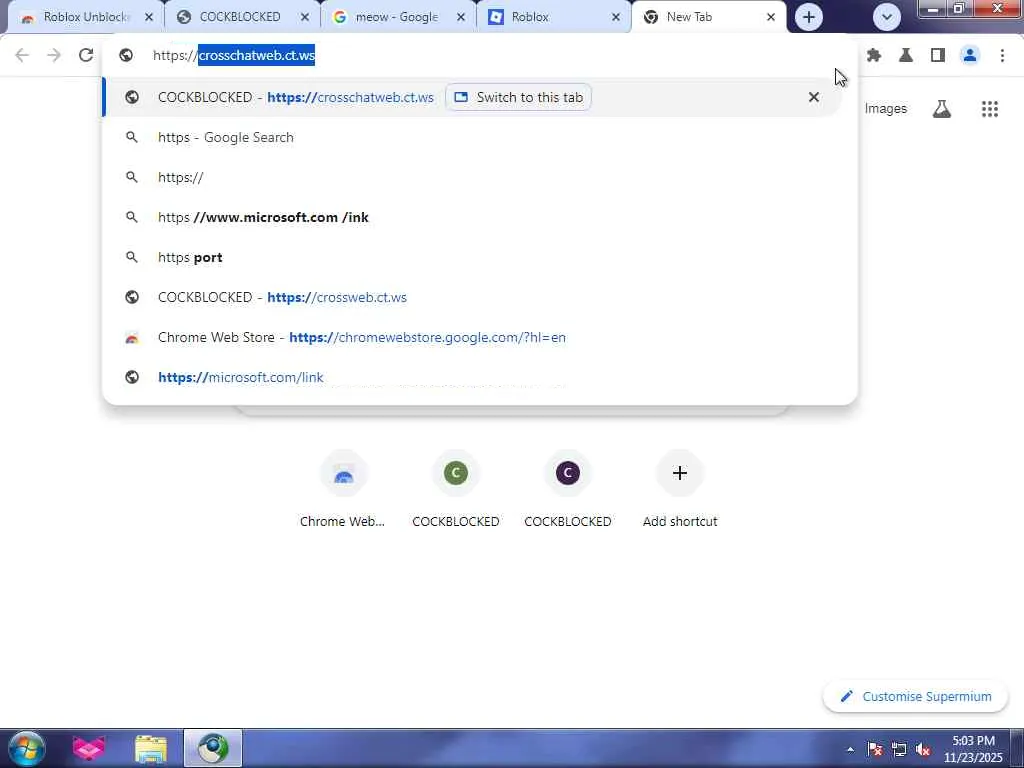Click the address bar URL field
The height and width of the screenshot is (768, 1024).
click(x=480, y=56)
